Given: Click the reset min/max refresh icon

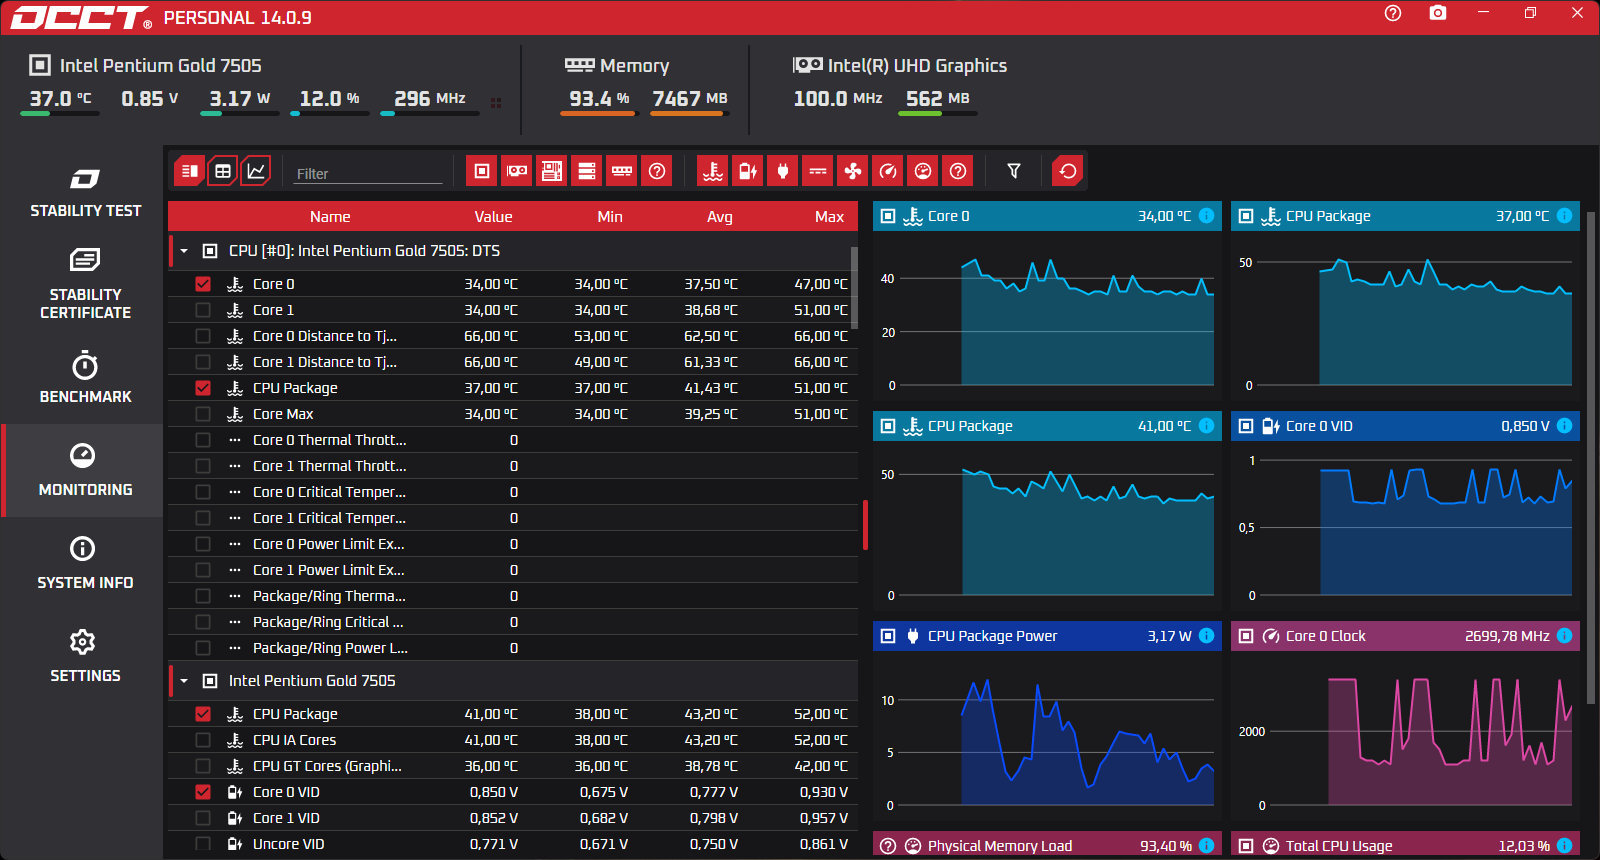Looking at the screenshot, I should click(1068, 171).
